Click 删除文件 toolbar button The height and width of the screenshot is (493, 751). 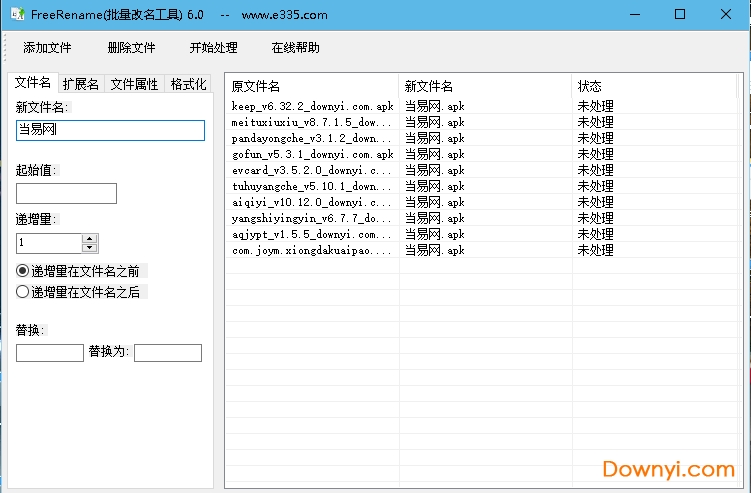(131, 47)
